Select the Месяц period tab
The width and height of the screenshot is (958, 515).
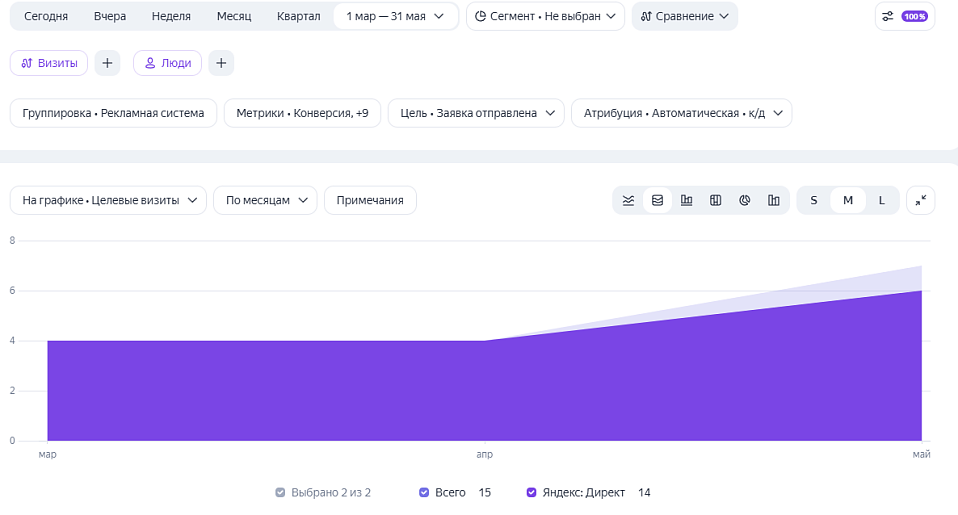pos(234,16)
